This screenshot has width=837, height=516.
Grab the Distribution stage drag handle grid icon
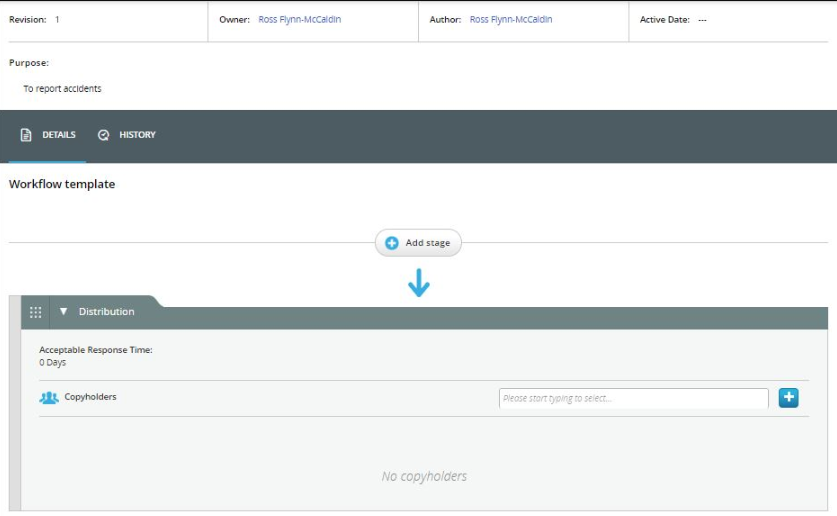click(x=35, y=312)
